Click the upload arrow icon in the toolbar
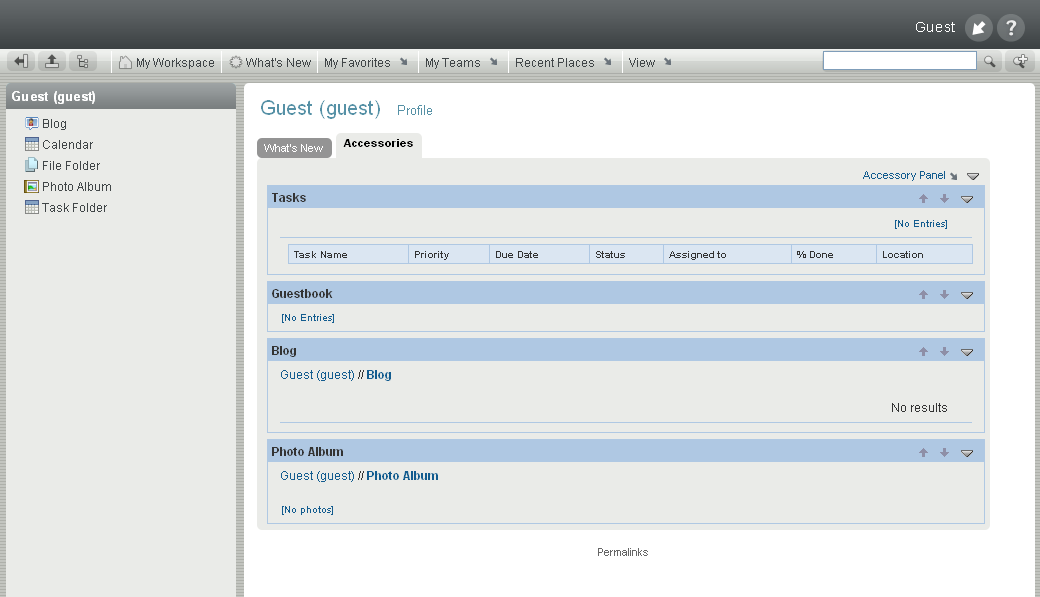Image resolution: width=1040 pixels, height=597 pixels. coord(51,61)
